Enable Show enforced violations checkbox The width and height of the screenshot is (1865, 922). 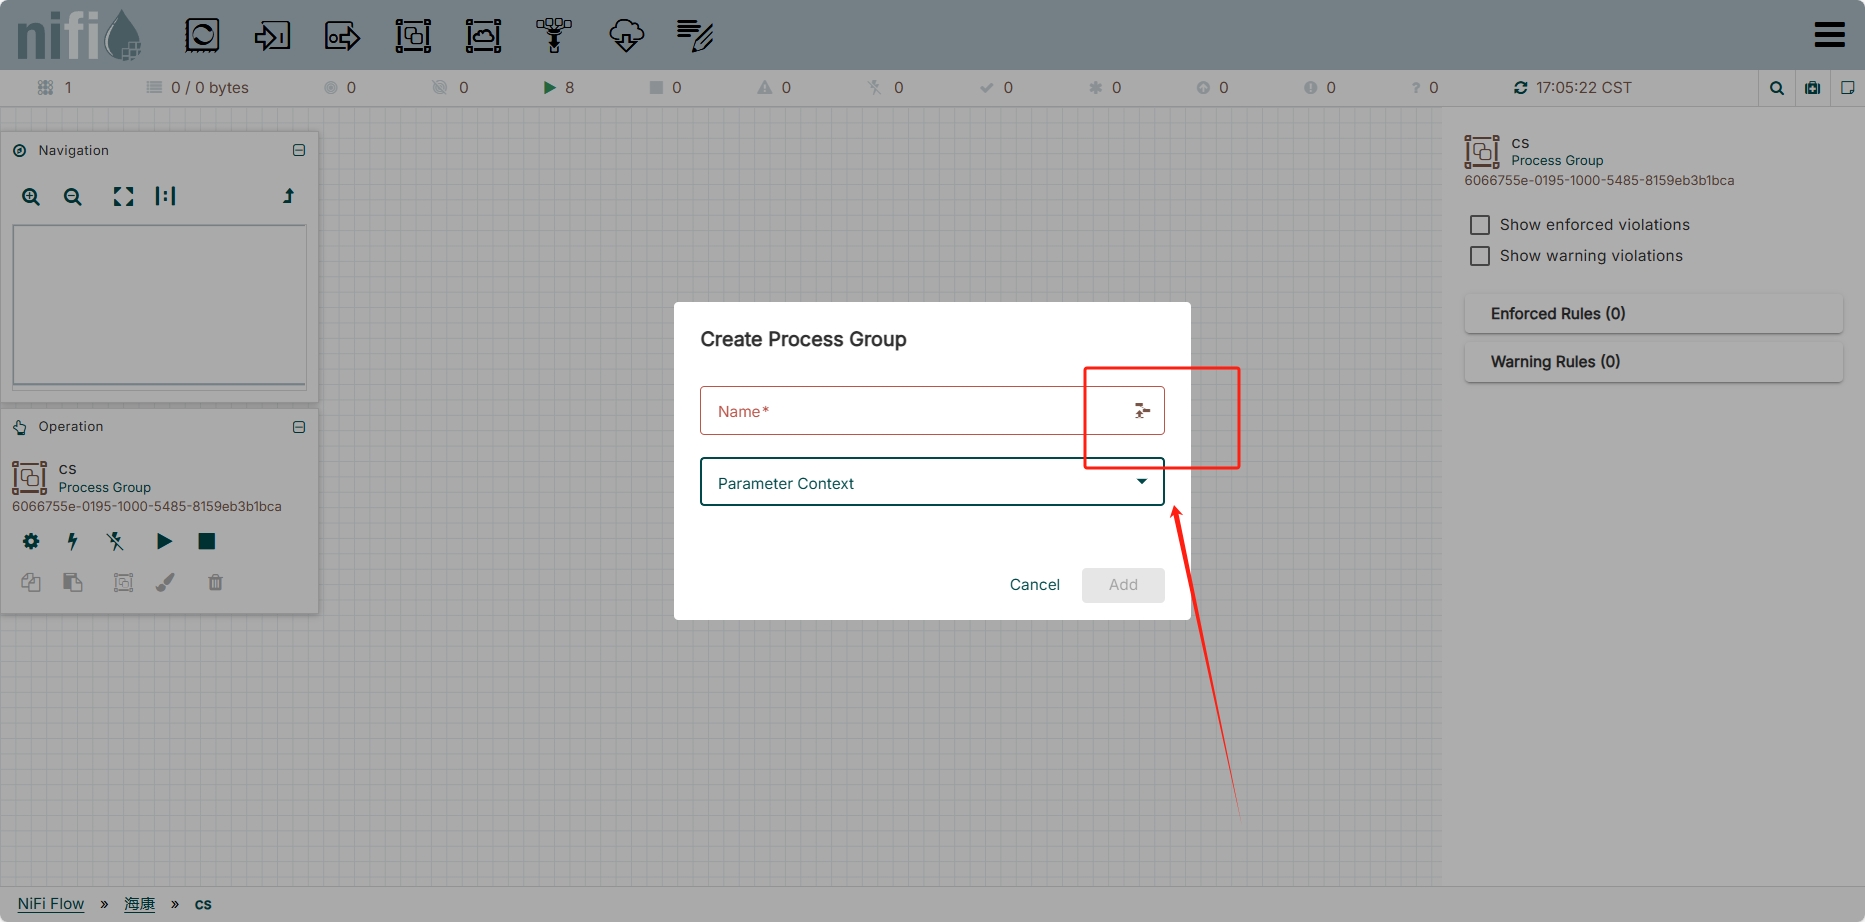click(x=1480, y=225)
